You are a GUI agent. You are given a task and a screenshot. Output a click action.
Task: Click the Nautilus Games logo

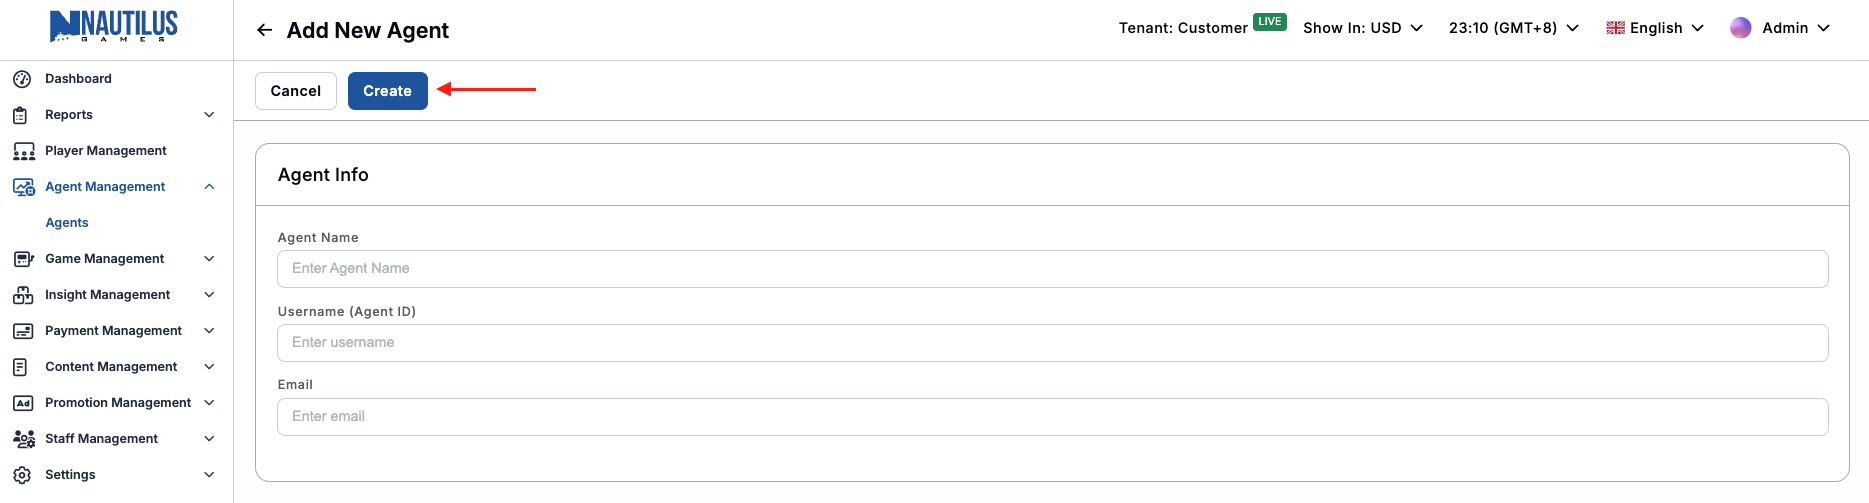(114, 26)
